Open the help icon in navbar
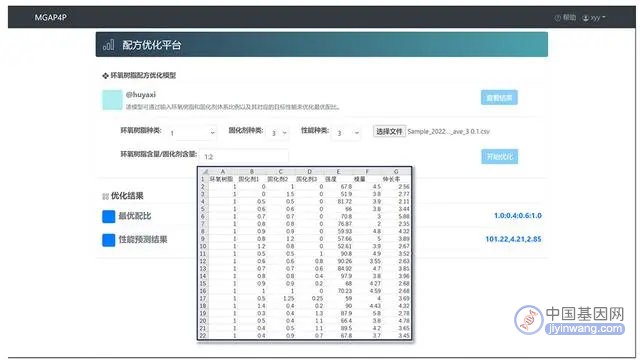The image size is (640, 360). pos(558,18)
